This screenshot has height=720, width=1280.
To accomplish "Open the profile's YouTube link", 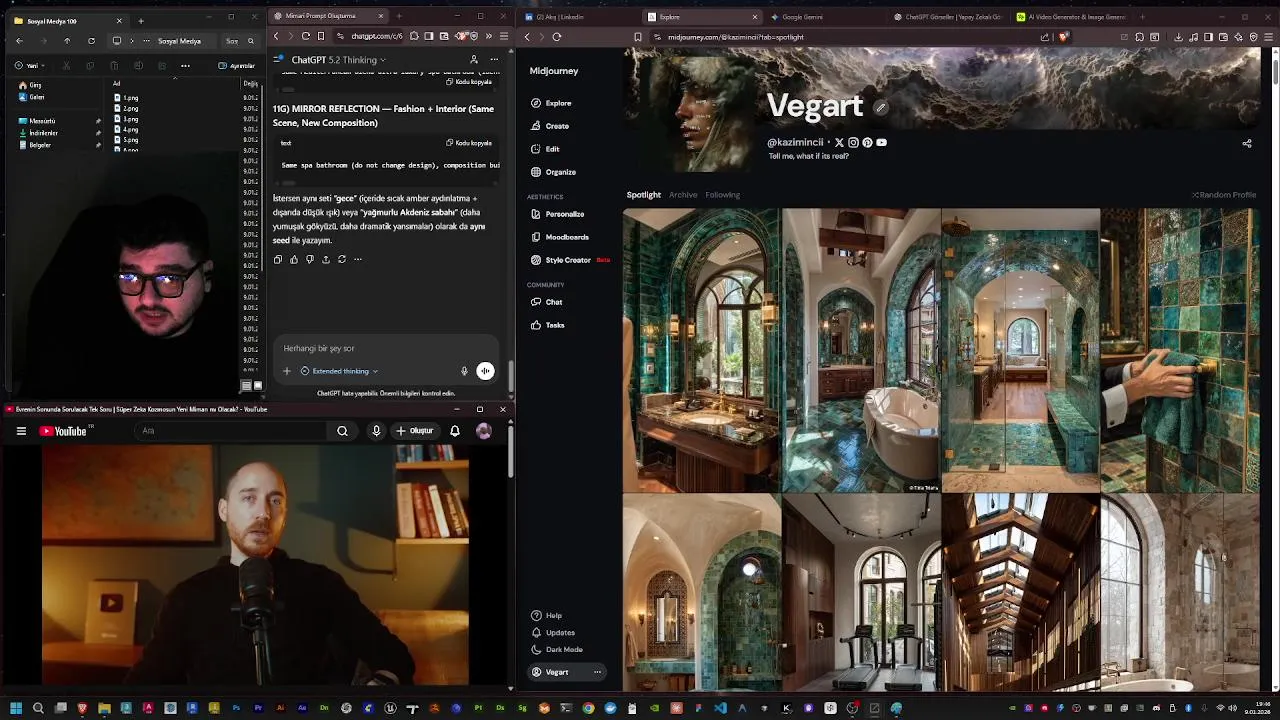I will pos(881,143).
